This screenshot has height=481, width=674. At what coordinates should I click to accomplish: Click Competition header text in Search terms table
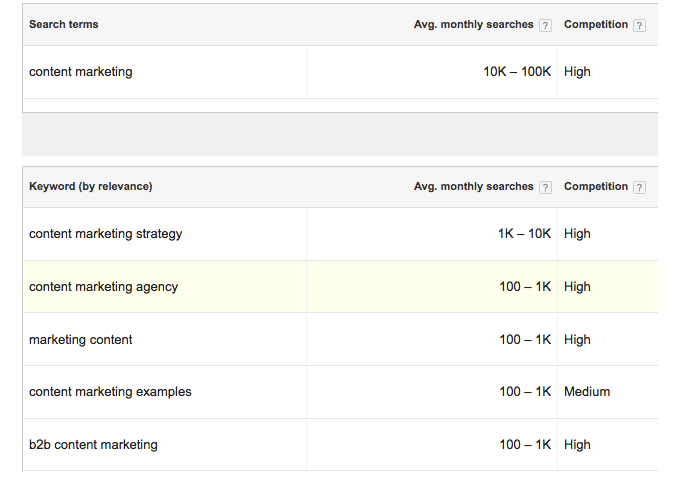click(x=596, y=24)
